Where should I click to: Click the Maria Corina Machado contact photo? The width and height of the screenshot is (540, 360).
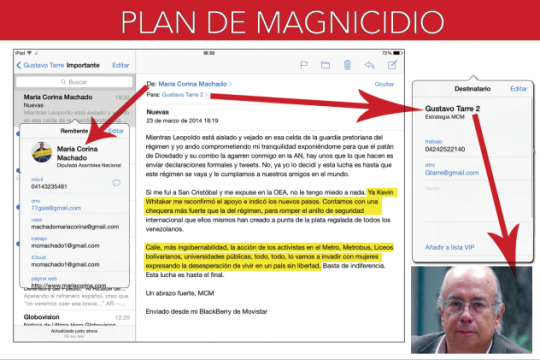(x=42, y=152)
